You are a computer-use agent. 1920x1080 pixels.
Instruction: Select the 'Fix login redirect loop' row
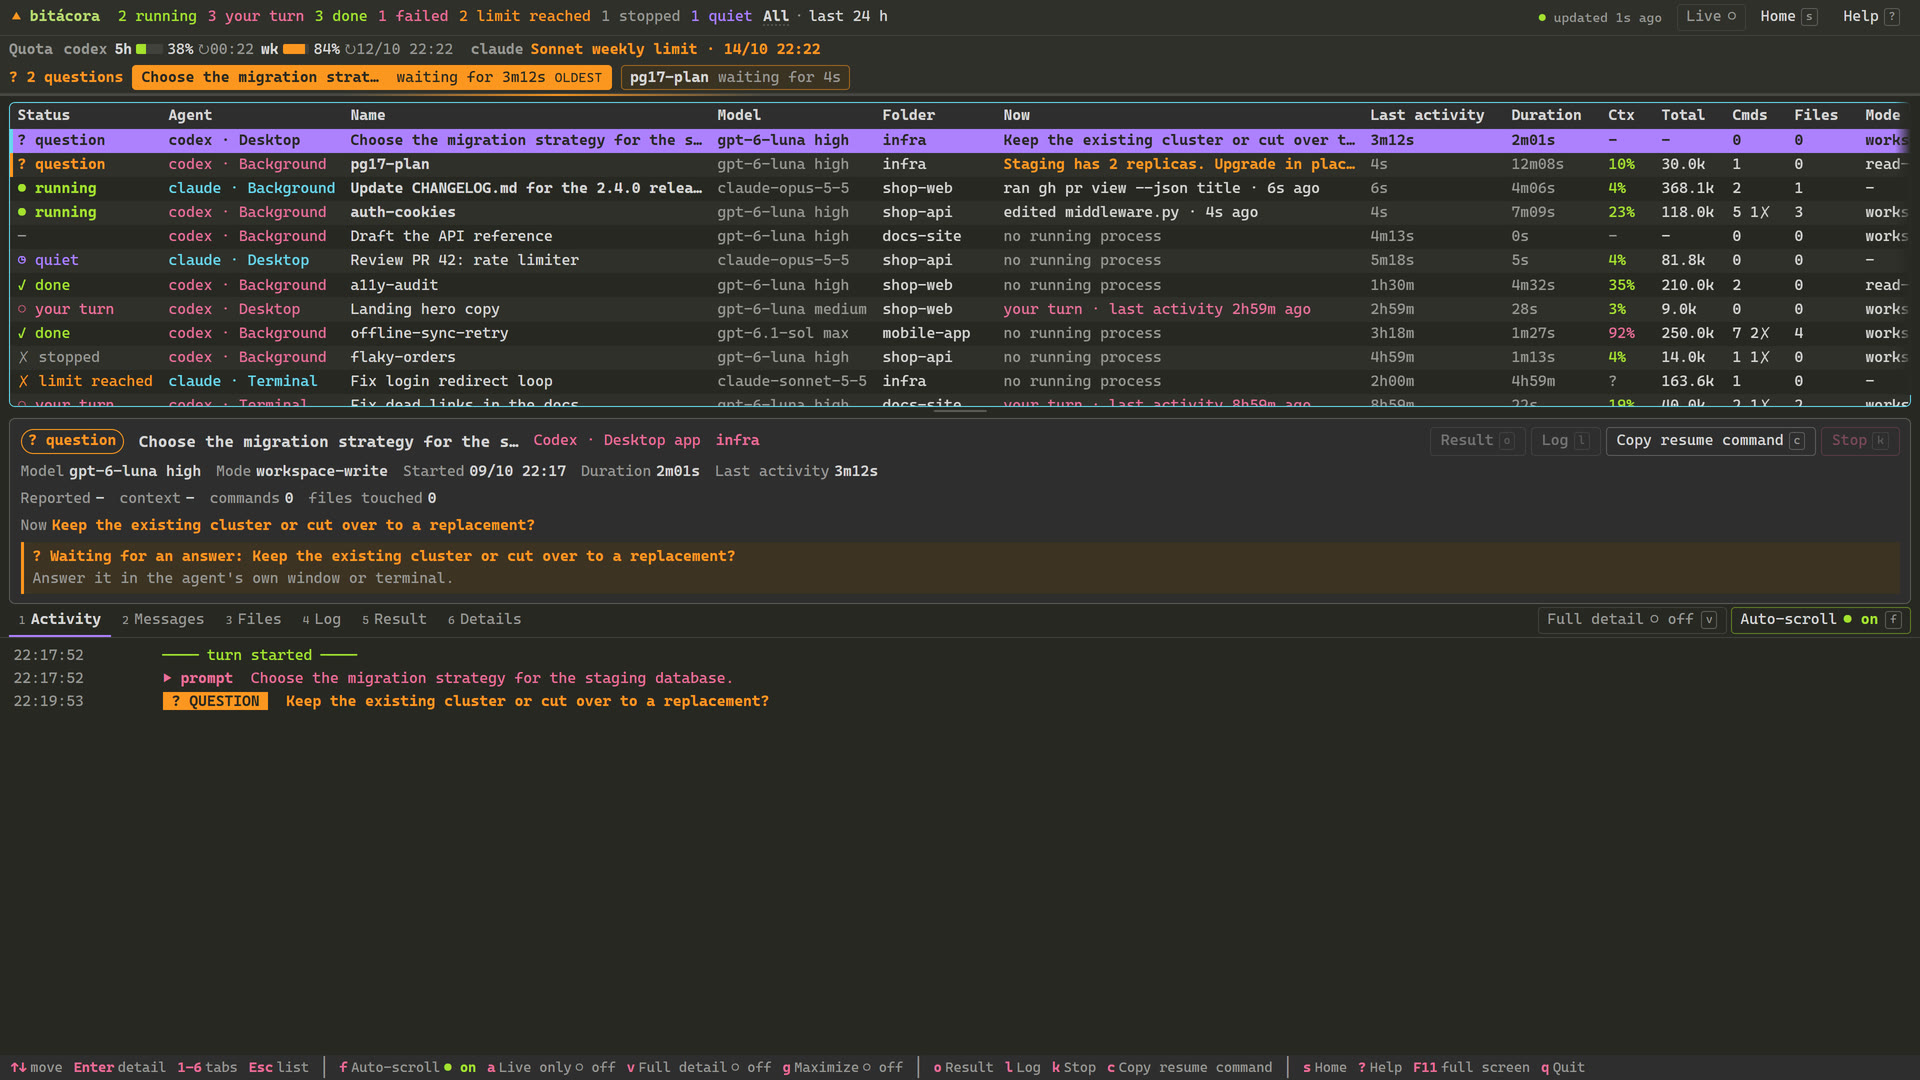click(x=960, y=381)
